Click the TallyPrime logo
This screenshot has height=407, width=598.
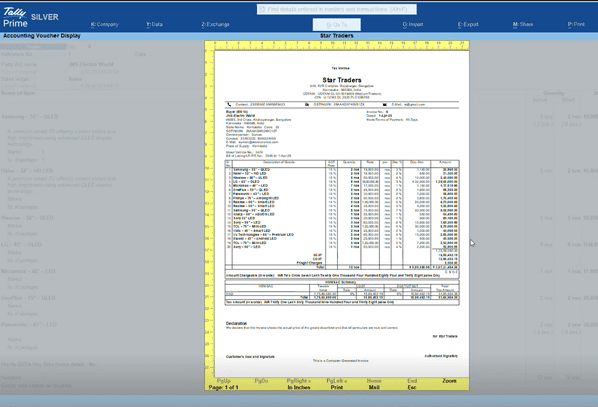coord(15,18)
